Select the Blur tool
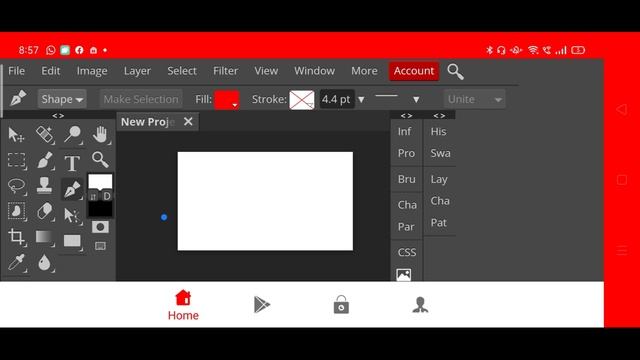 click(x=44, y=262)
